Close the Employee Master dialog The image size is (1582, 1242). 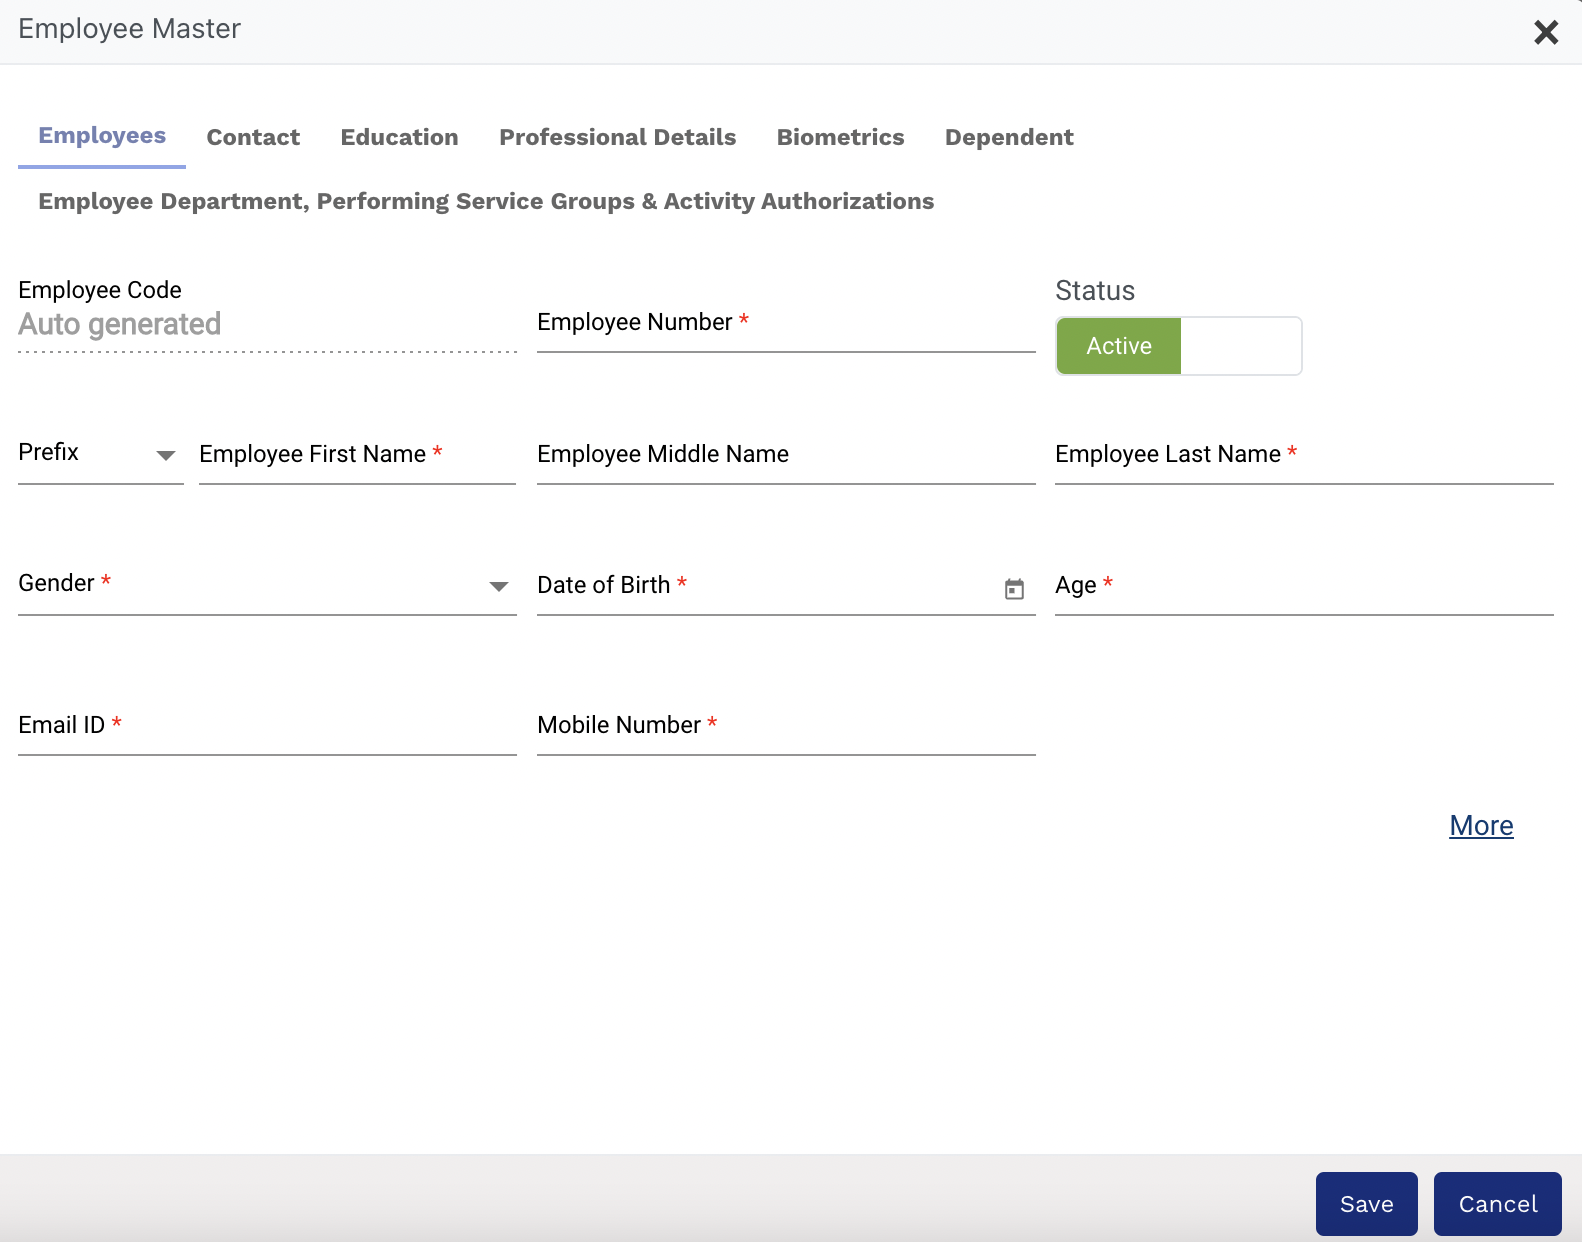coord(1546,33)
